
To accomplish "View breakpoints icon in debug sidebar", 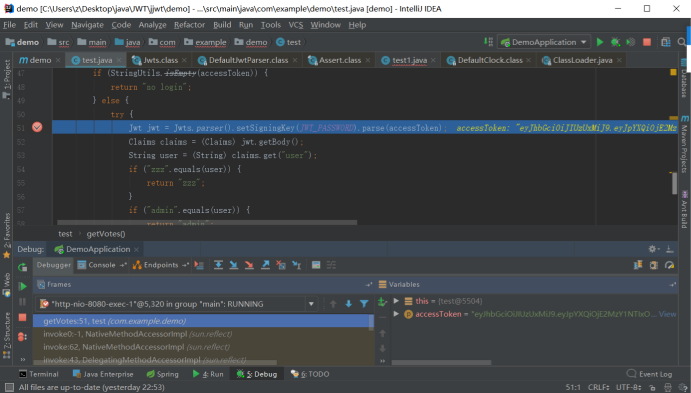I will (x=22, y=337).
